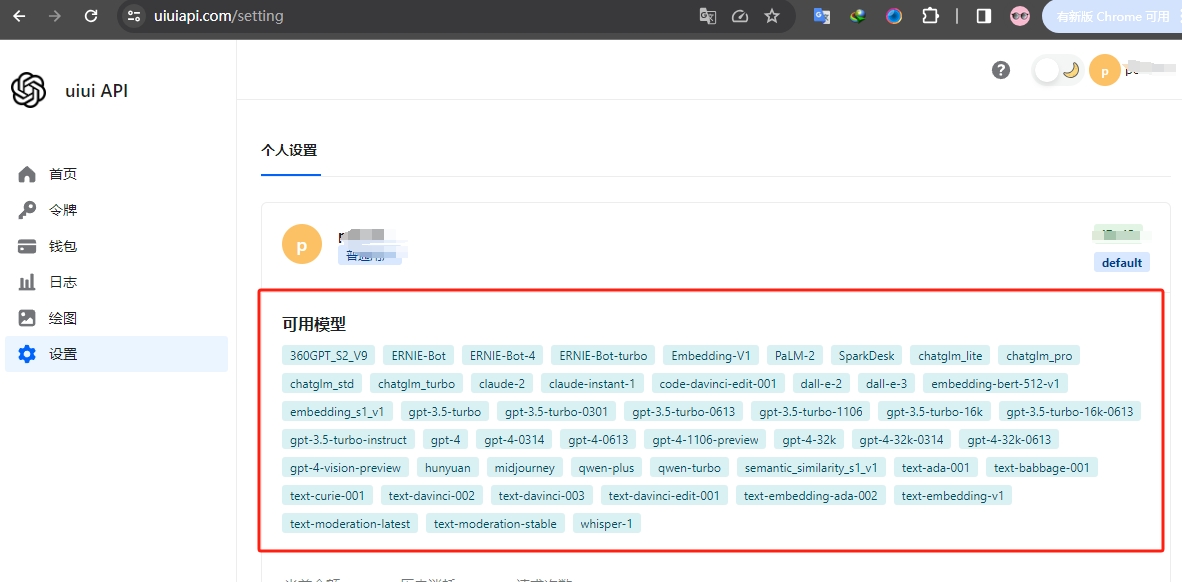Click the whisper-1 model tag
The width and height of the screenshot is (1182, 582).
pos(607,524)
